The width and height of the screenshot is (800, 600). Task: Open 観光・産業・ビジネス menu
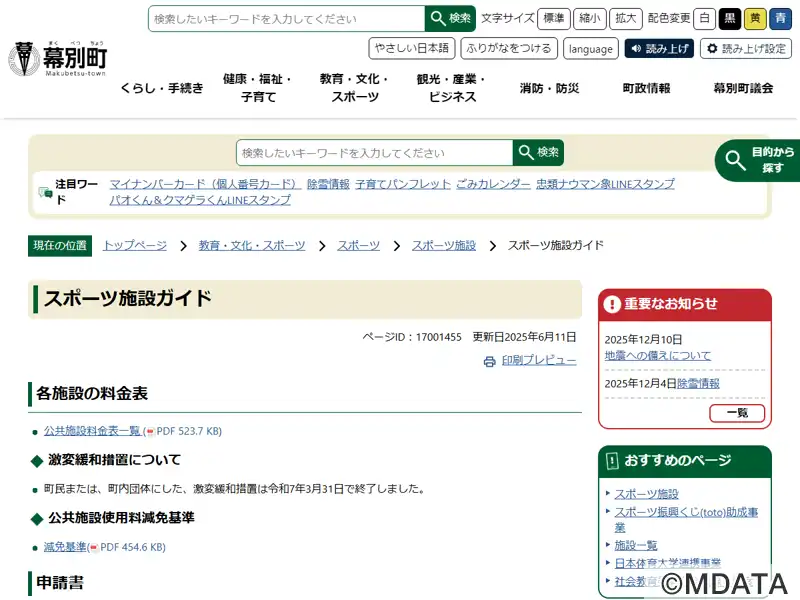[x=452, y=88]
